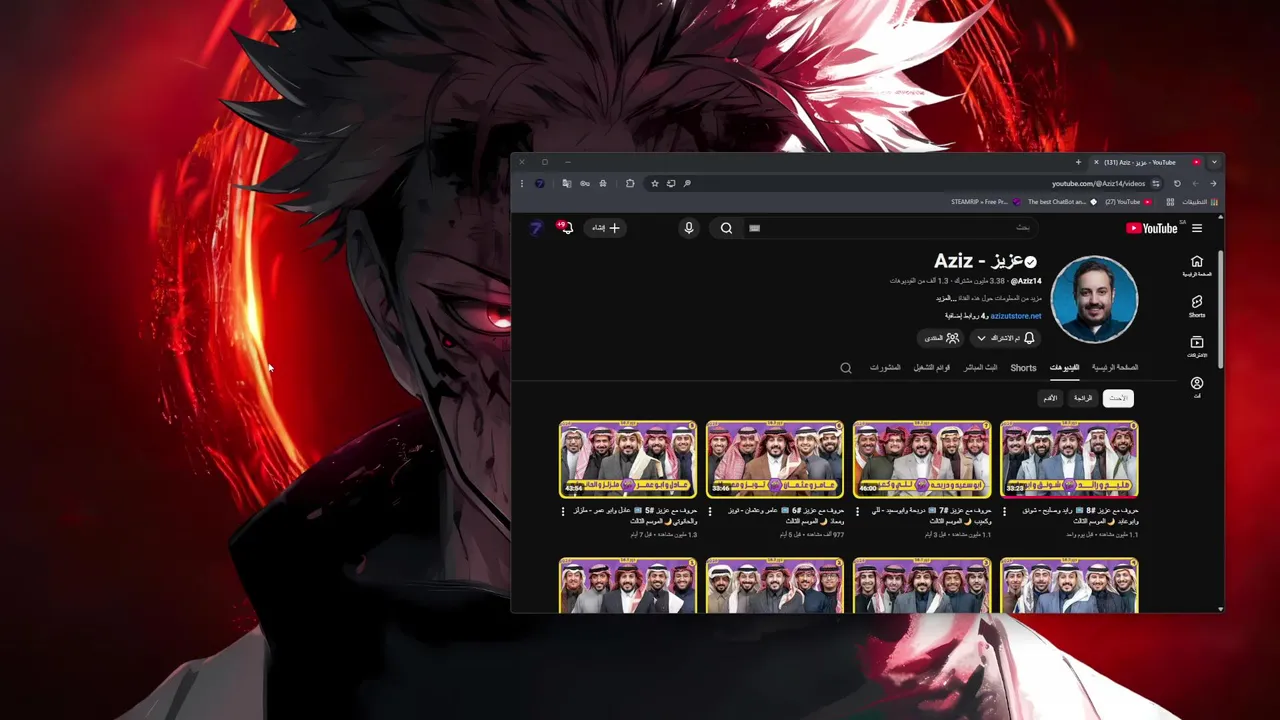Click the search magnifier button in YouTube

[727, 228]
